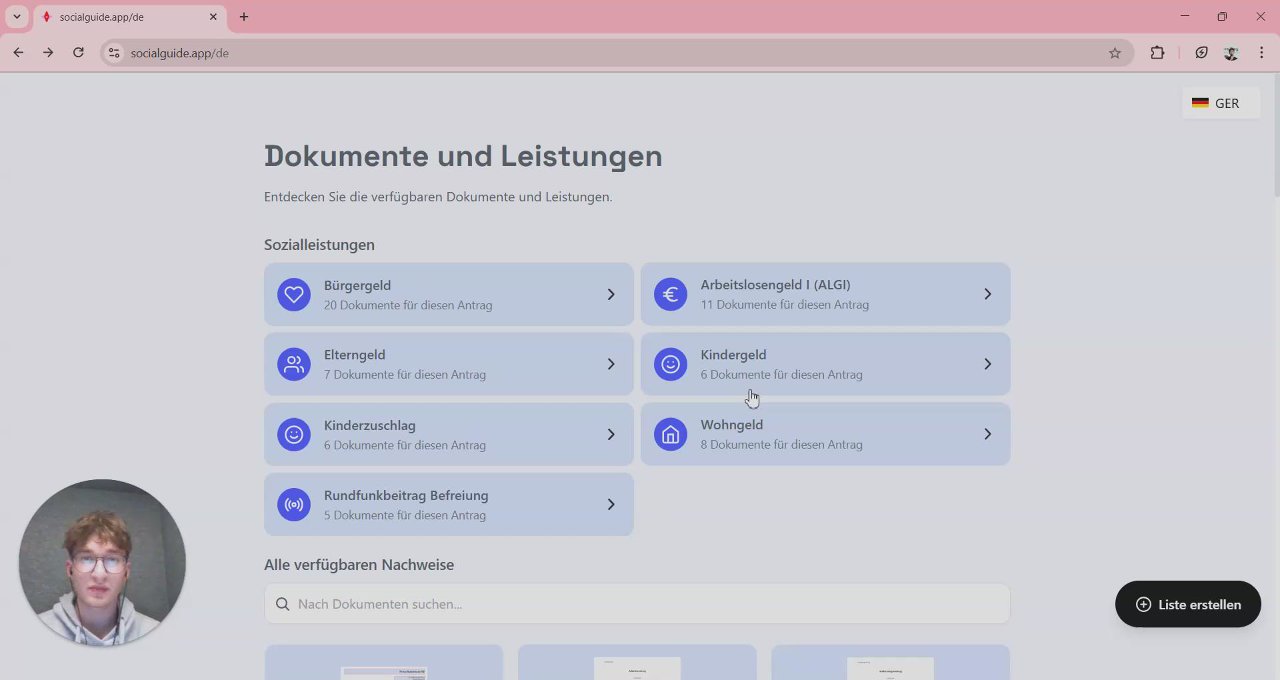Expand Elterngeld with its chevron arrow

[611, 365]
